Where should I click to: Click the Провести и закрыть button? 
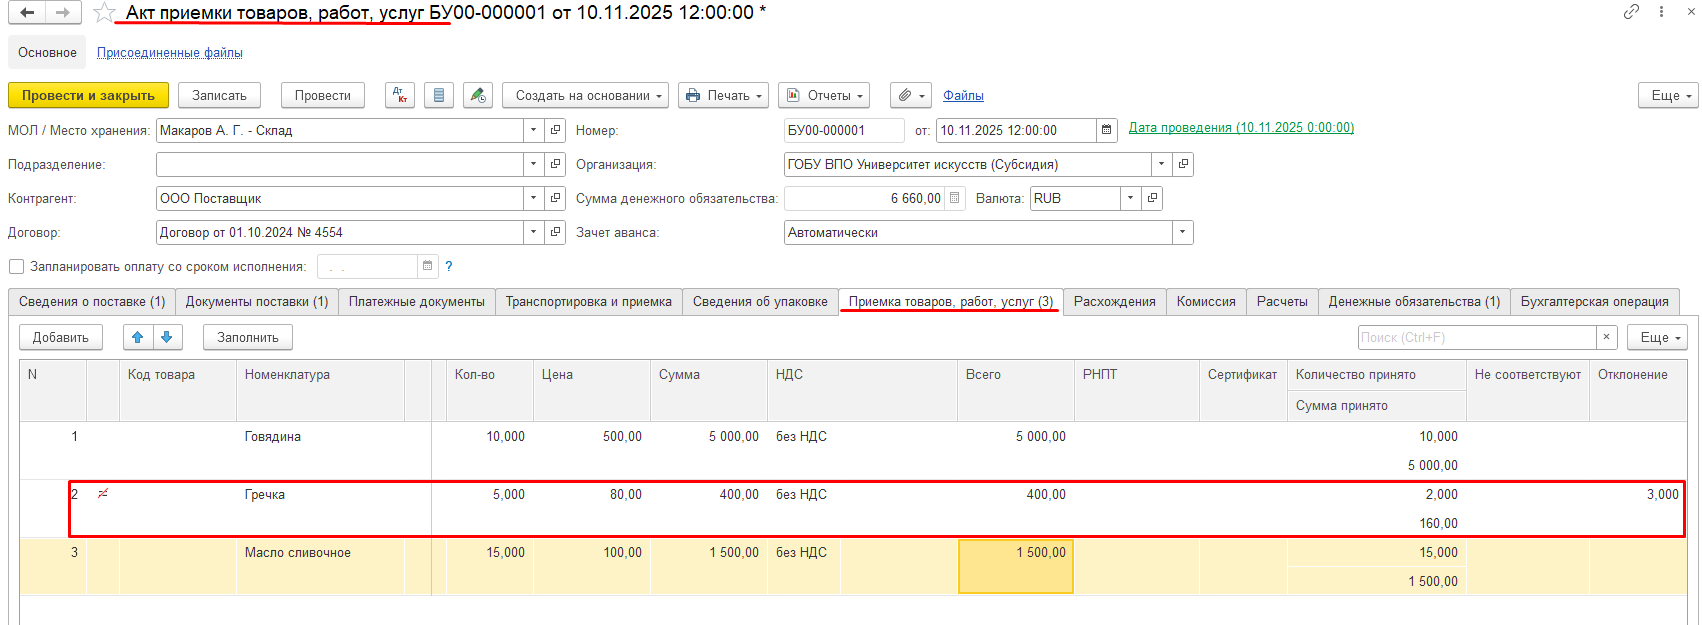[x=88, y=95]
